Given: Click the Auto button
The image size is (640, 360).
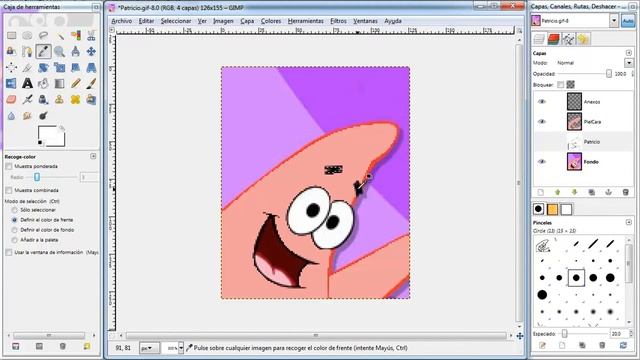Looking at the screenshot, I should [x=628, y=21].
